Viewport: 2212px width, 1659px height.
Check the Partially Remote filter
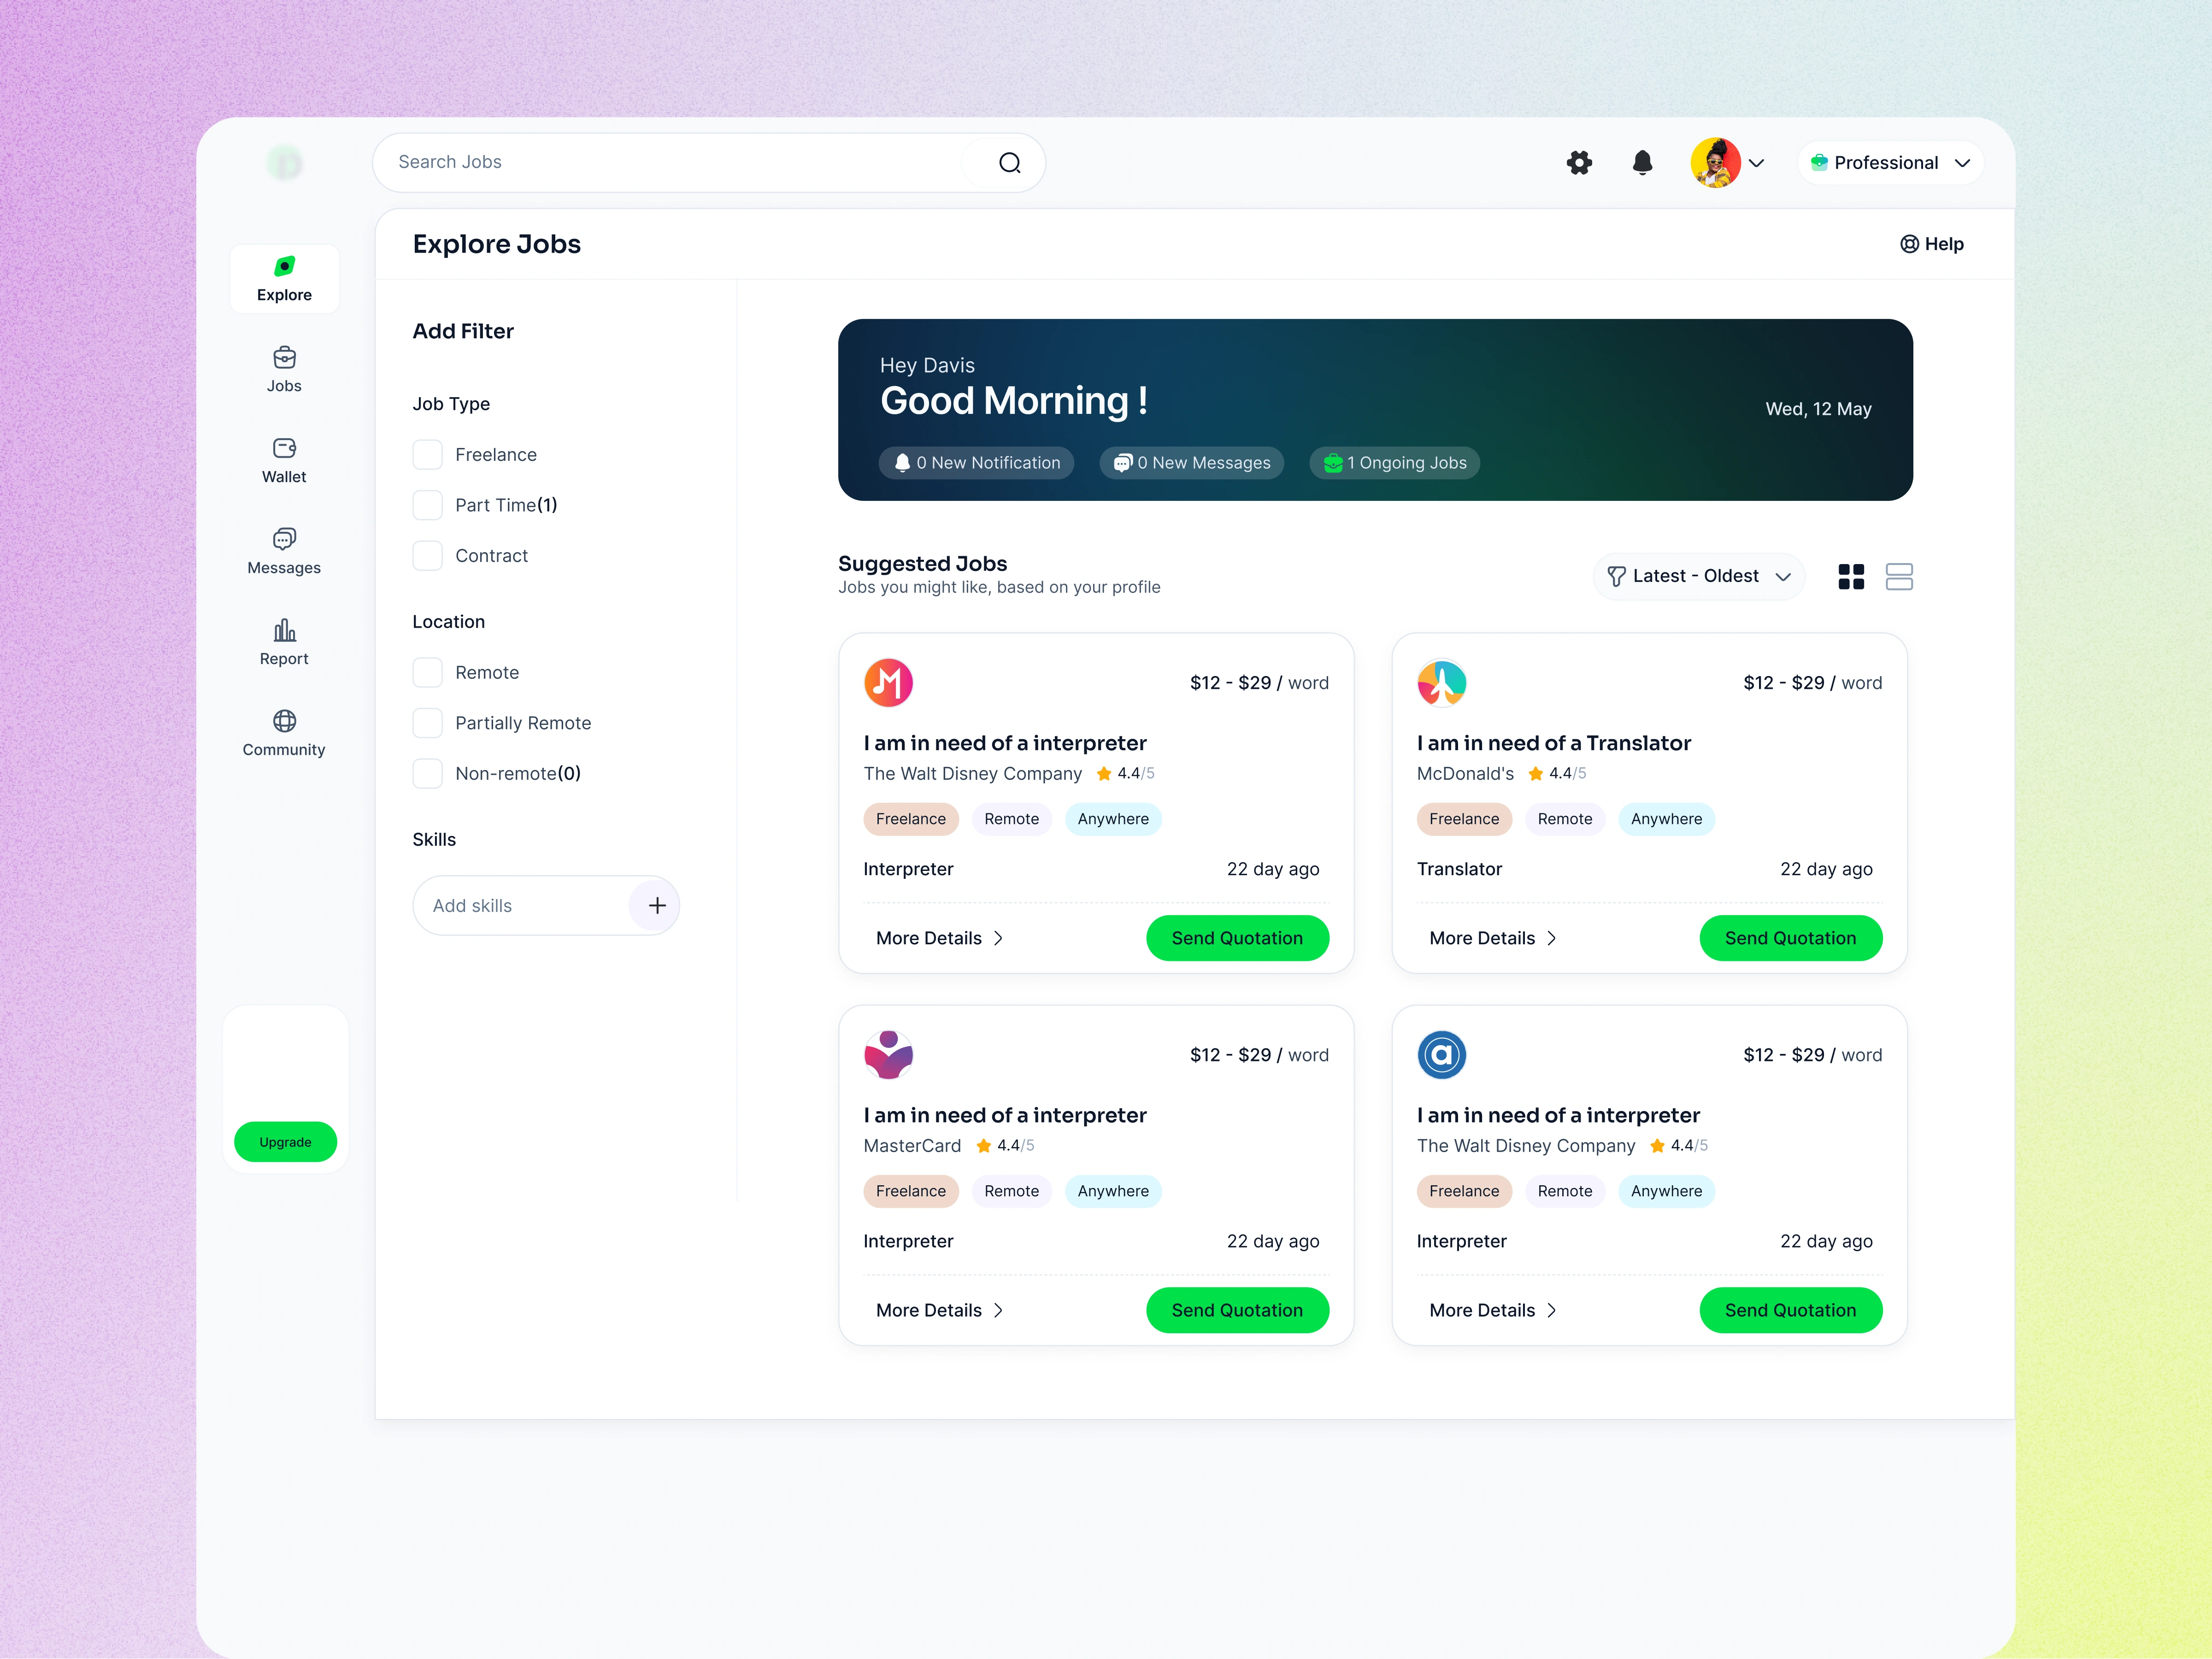(428, 723)
